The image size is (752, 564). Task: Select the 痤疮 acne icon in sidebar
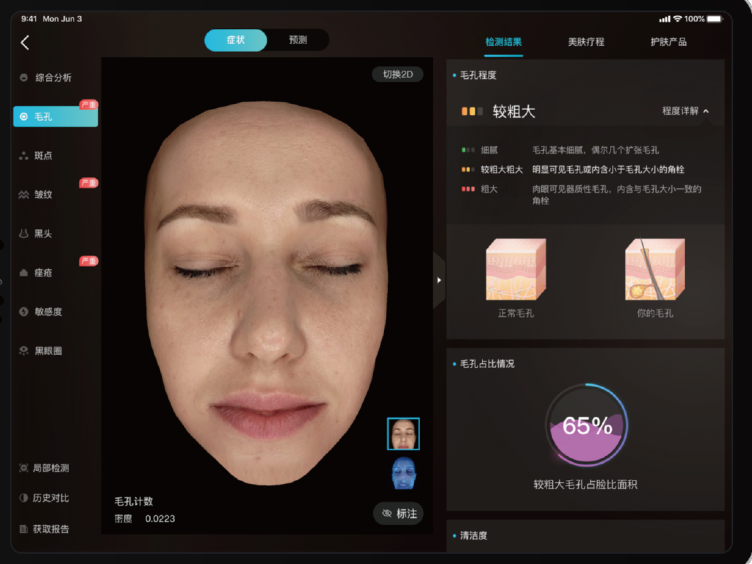tap(24, 273)
